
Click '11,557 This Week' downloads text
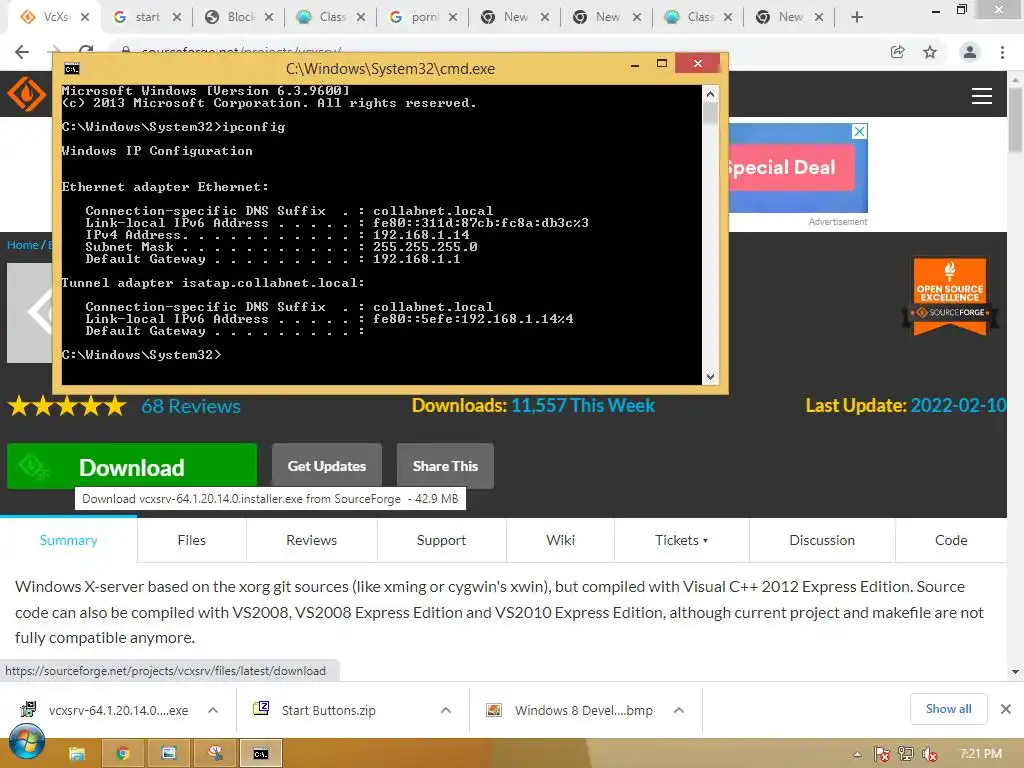(583, 406)
